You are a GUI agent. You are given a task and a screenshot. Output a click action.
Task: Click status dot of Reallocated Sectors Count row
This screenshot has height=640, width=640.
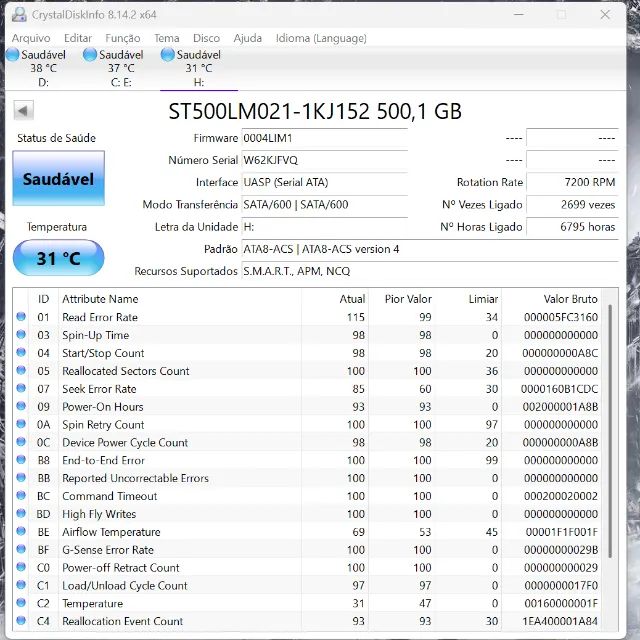[21, 370]
